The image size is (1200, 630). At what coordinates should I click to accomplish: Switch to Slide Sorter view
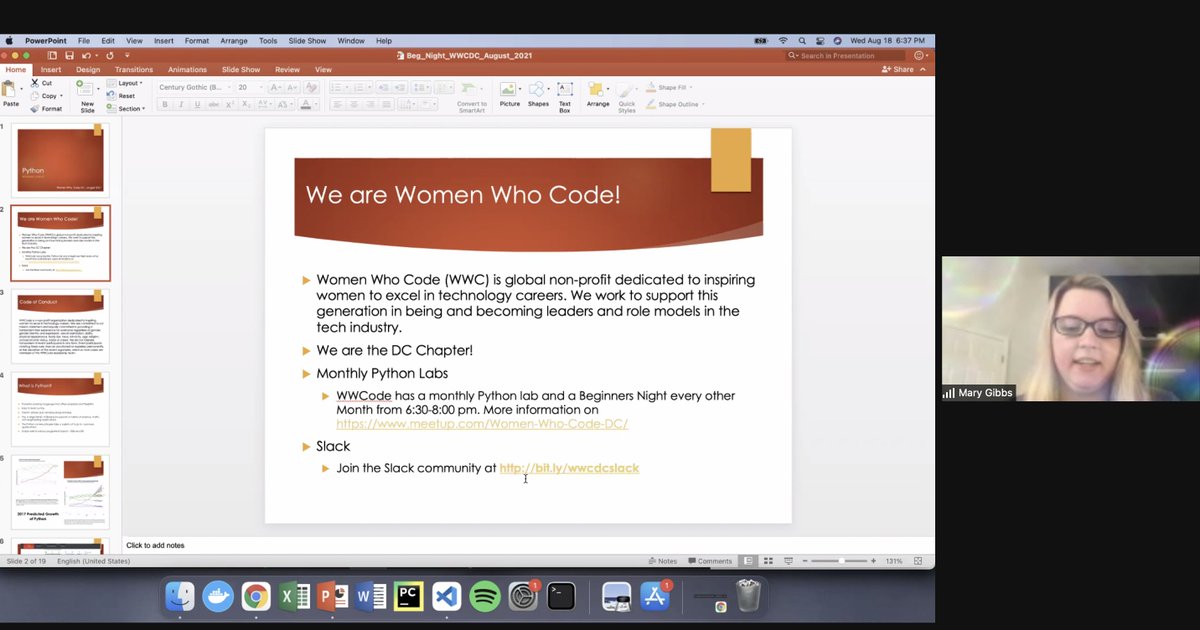click(x=767, y=561)
